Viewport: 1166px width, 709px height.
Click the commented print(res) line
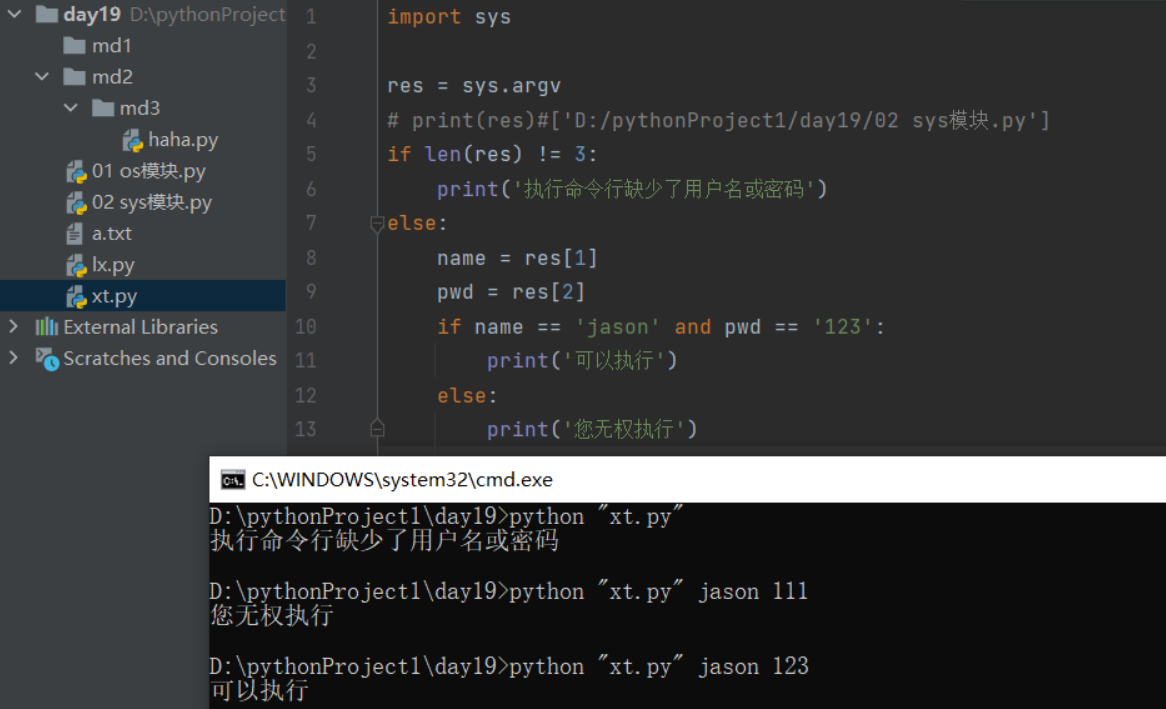tap(718, 120)
